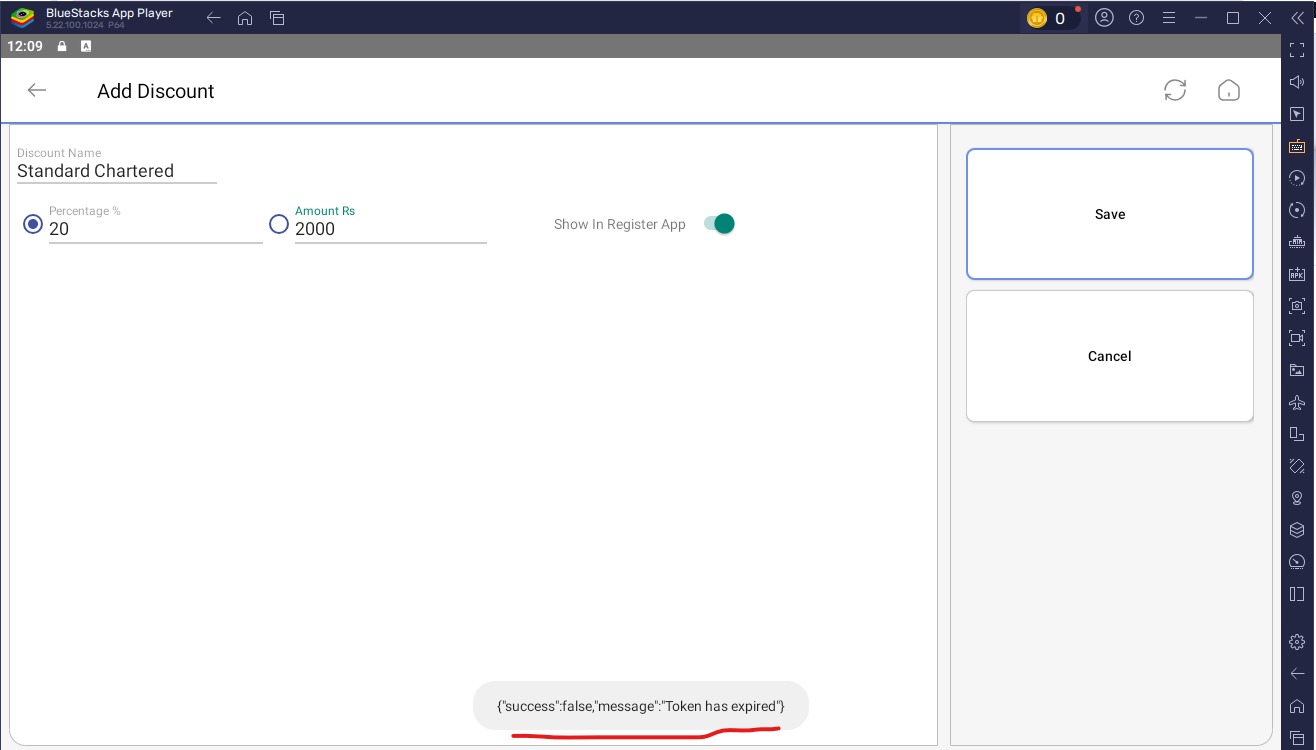This screenshot has height=750, width=1316.
Task: Click the refresh sync icon in app header
Action: [x=1175, y=90]
